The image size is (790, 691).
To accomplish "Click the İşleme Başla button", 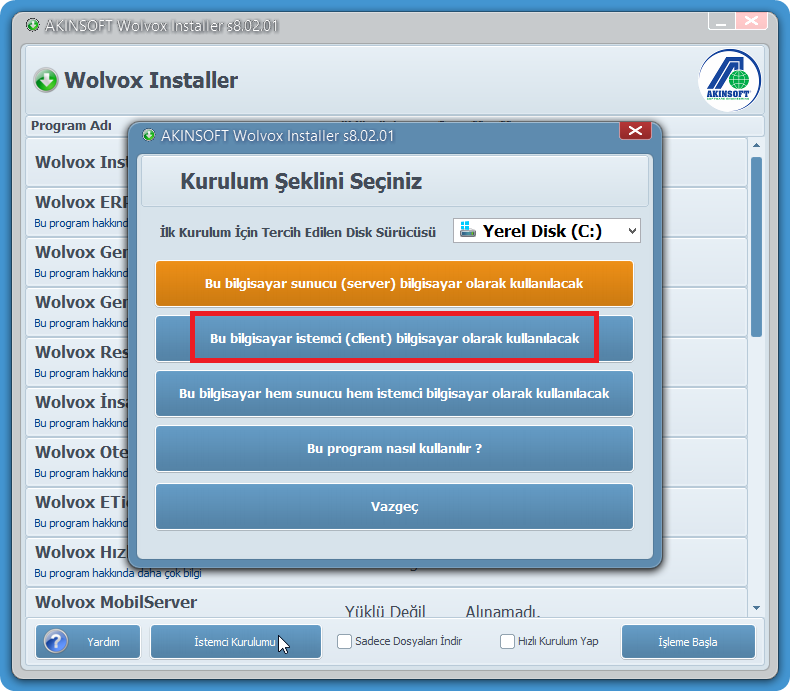I will pyautogui.click(x=688, y=642).
